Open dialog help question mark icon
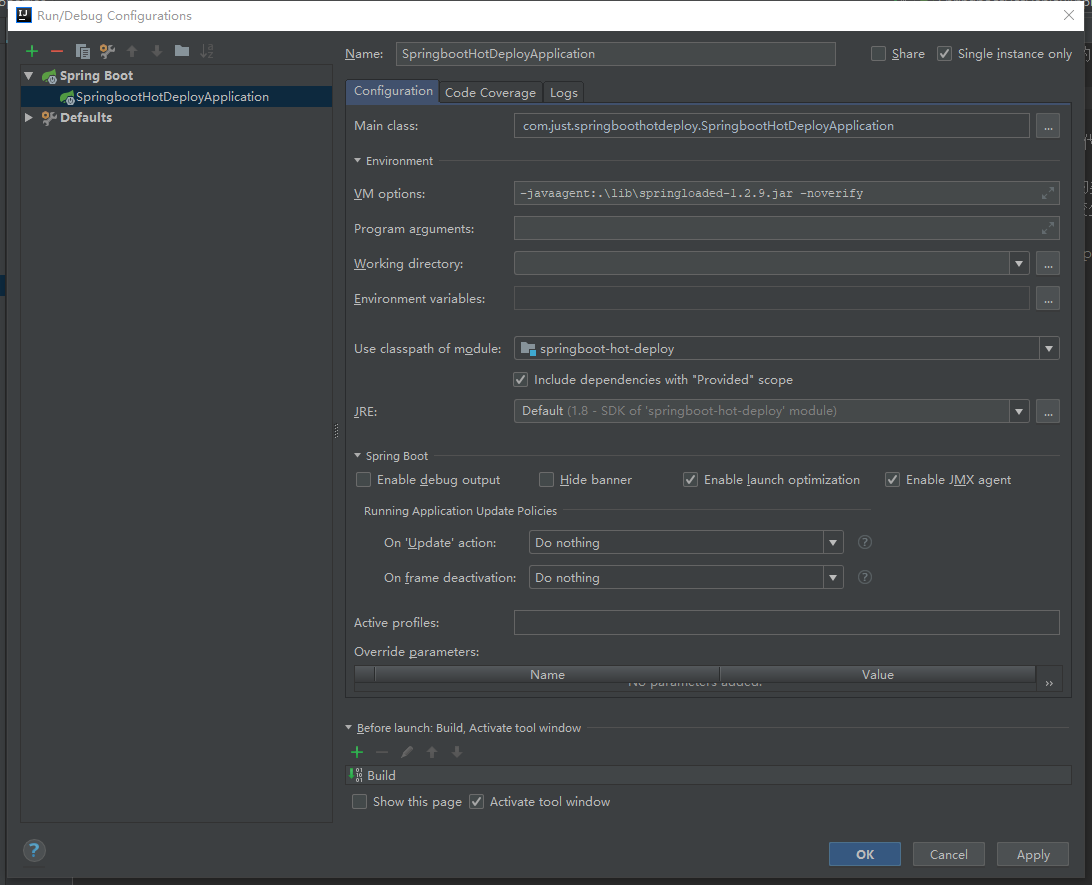This screenshot has height=885, width=1092. 34,850
